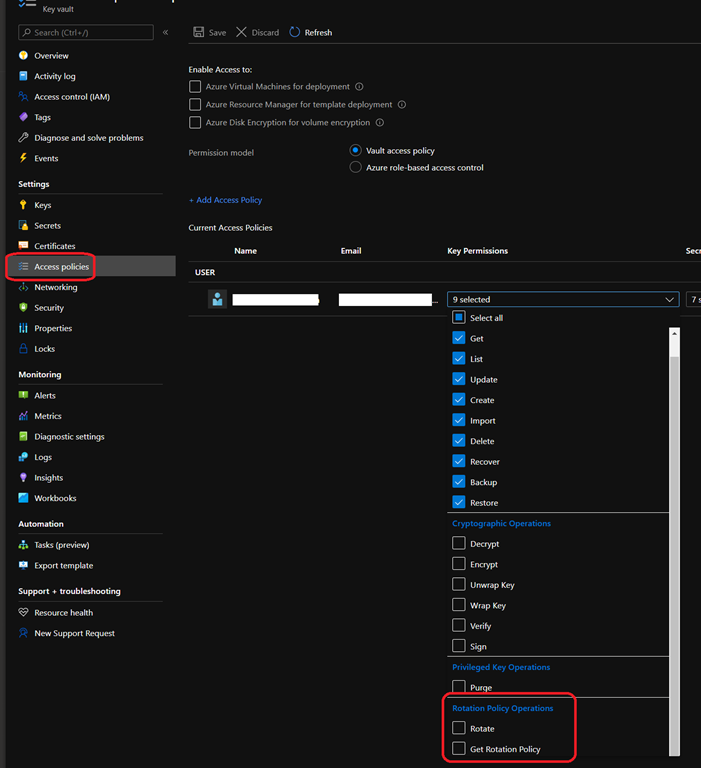Screen dimensions: 701x768
Task: Click the Add Access Policy link
Action: click(x=225, y=200)
